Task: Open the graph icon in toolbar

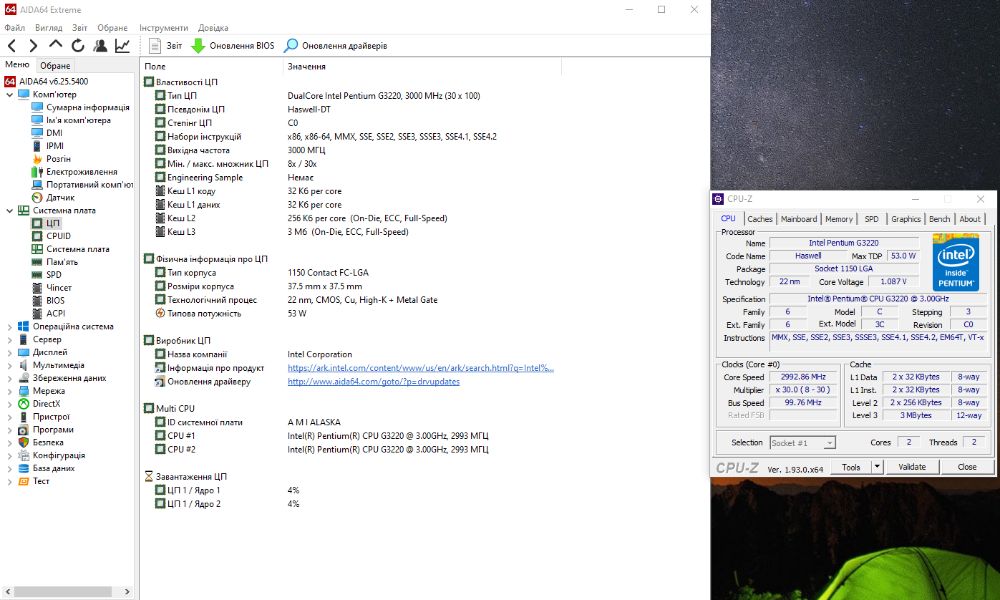Action: pos(122,45)
